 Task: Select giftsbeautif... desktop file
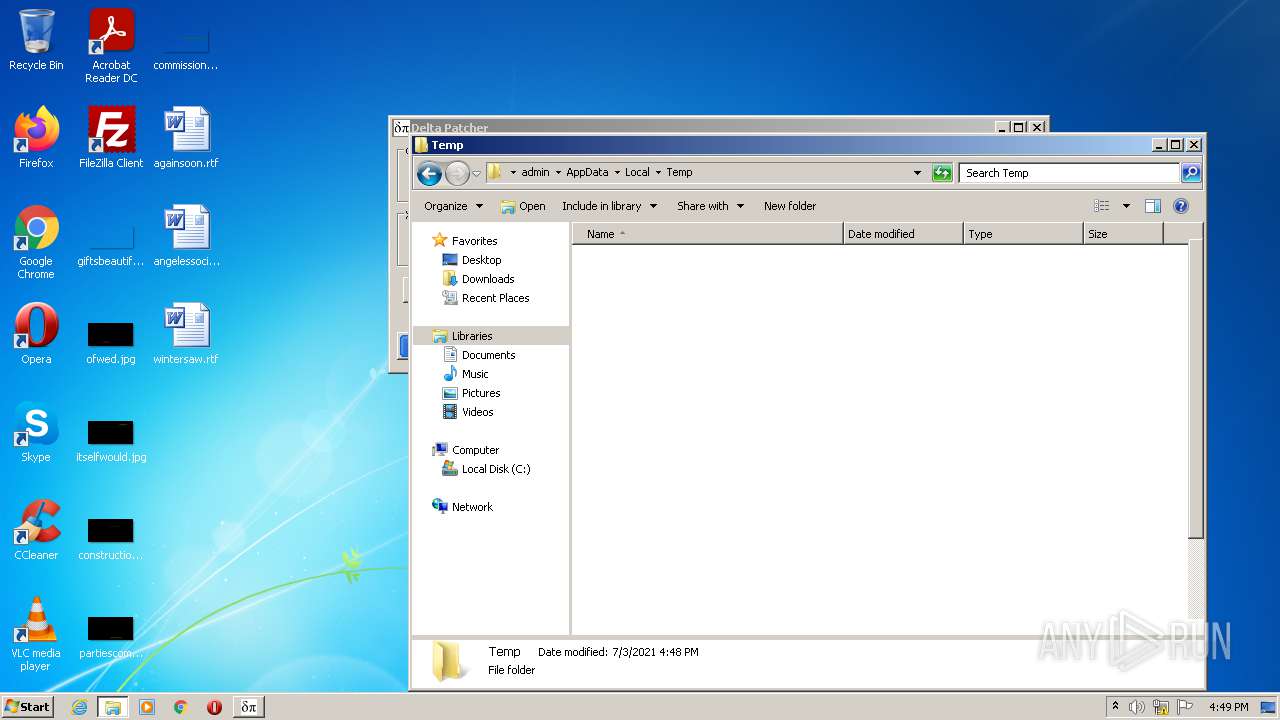(111, 245)
